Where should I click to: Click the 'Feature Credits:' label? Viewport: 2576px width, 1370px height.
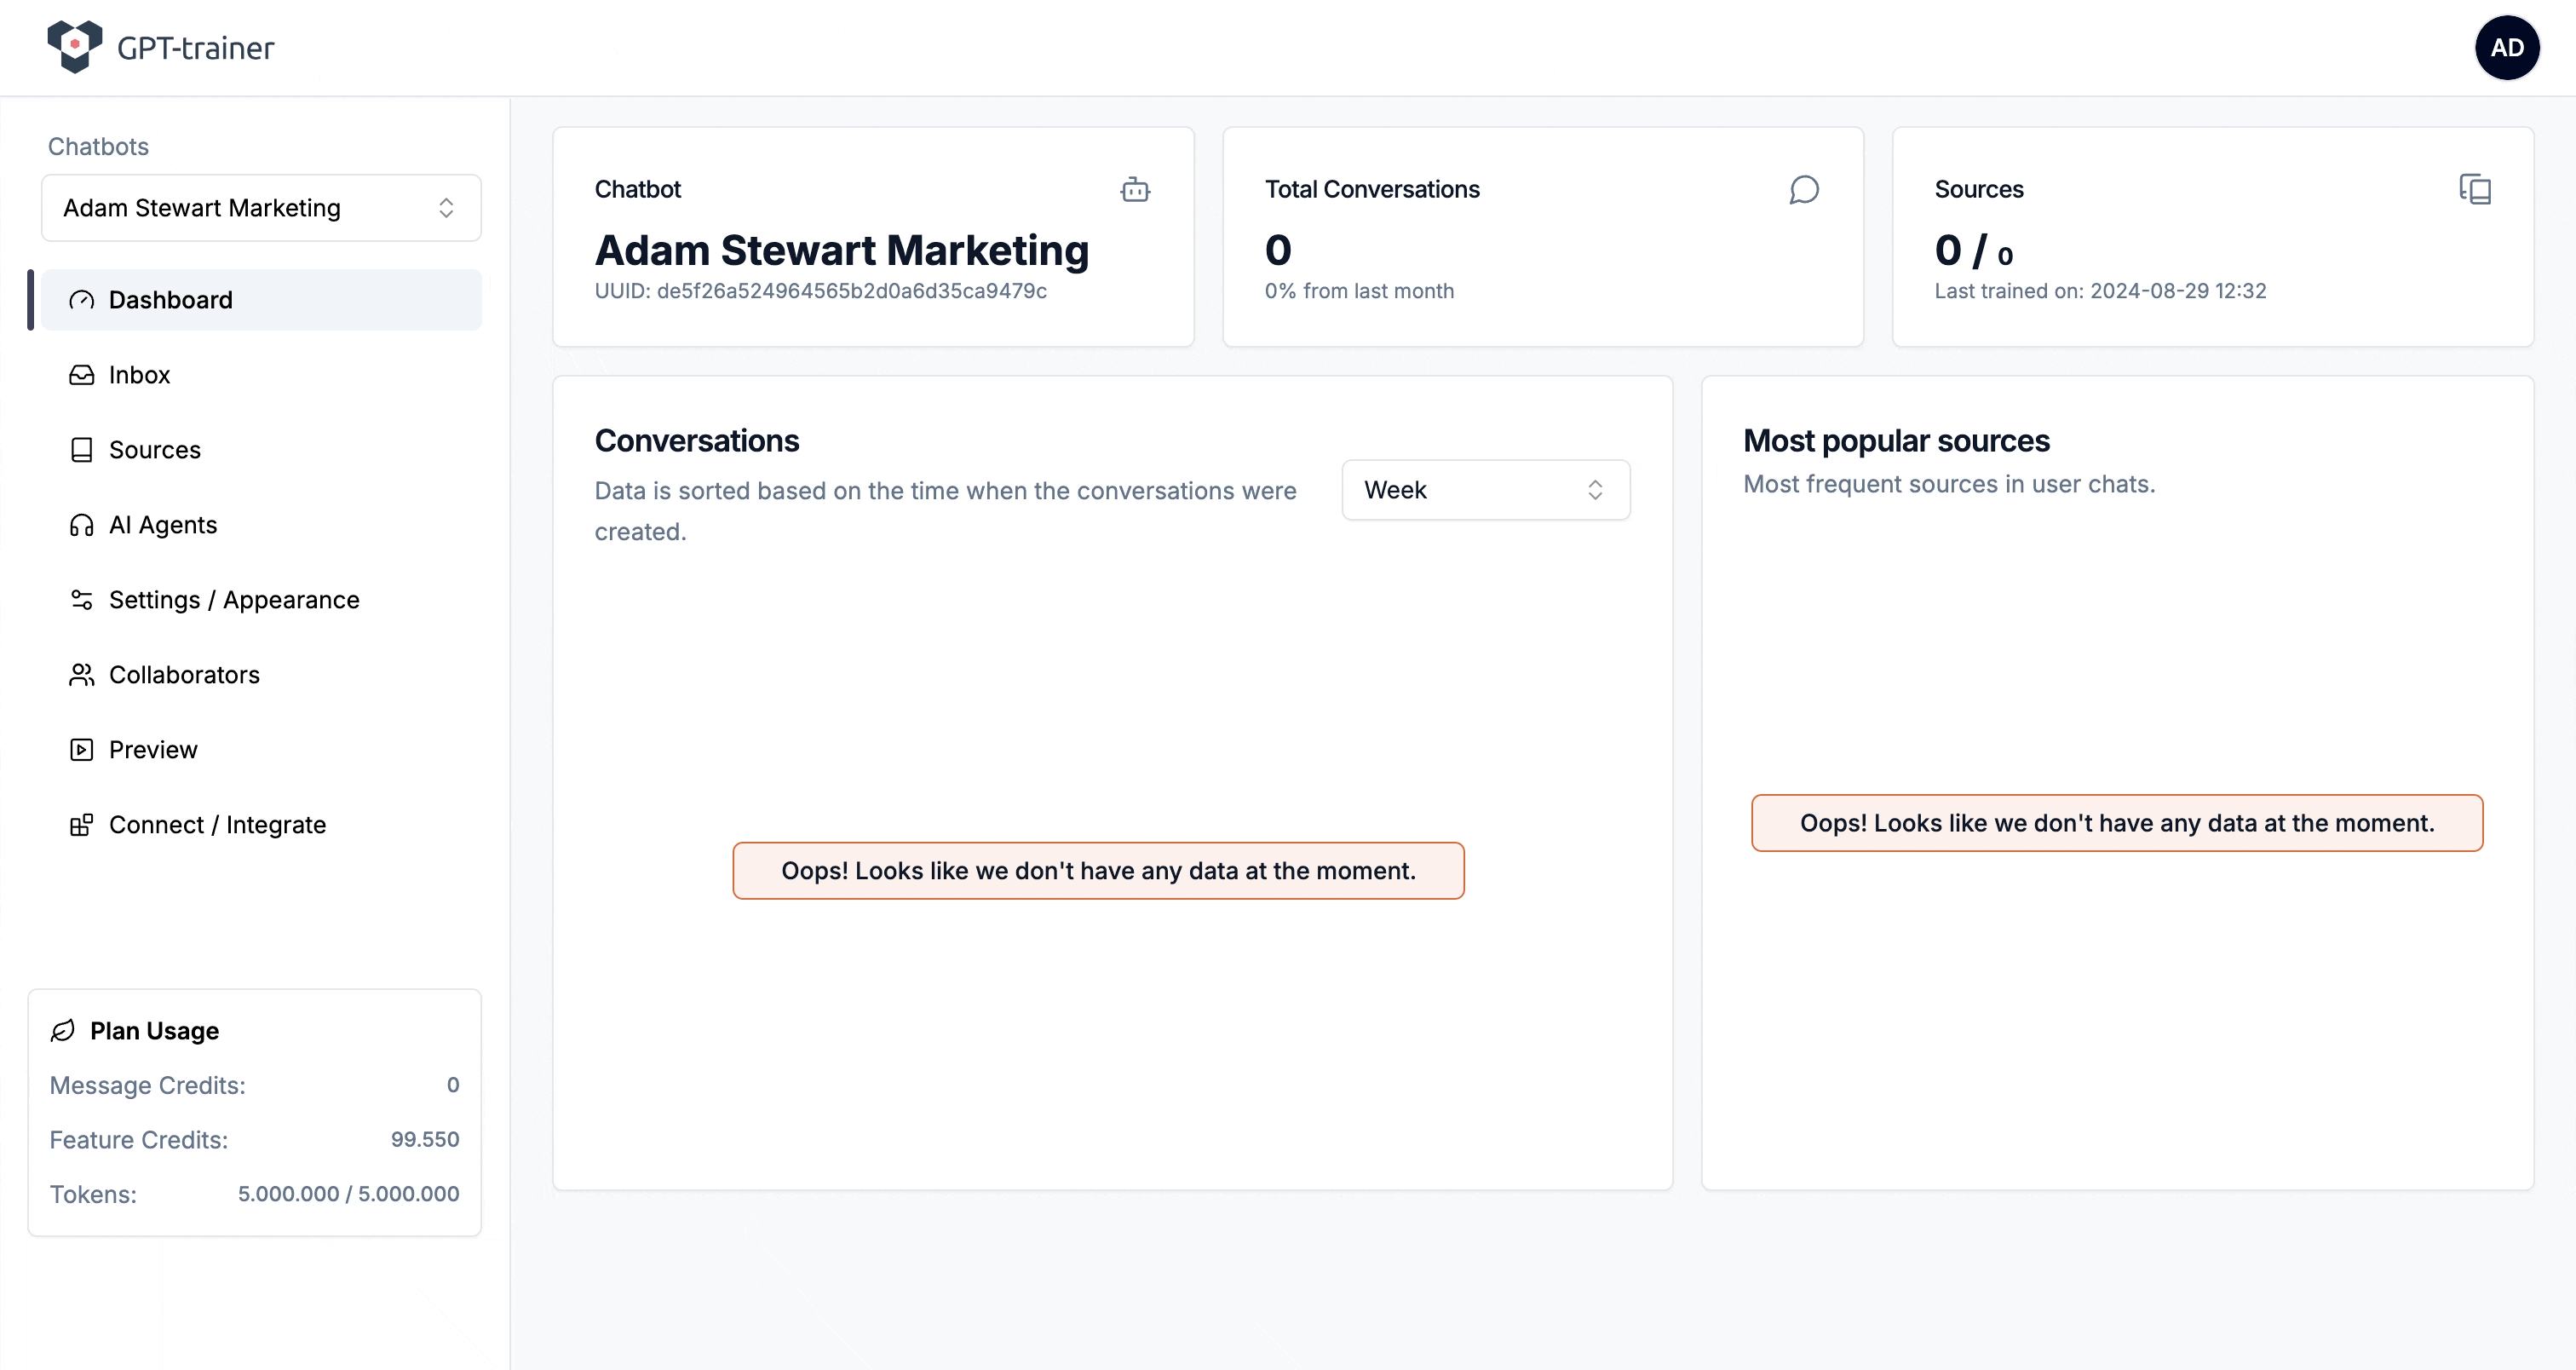138,1140
